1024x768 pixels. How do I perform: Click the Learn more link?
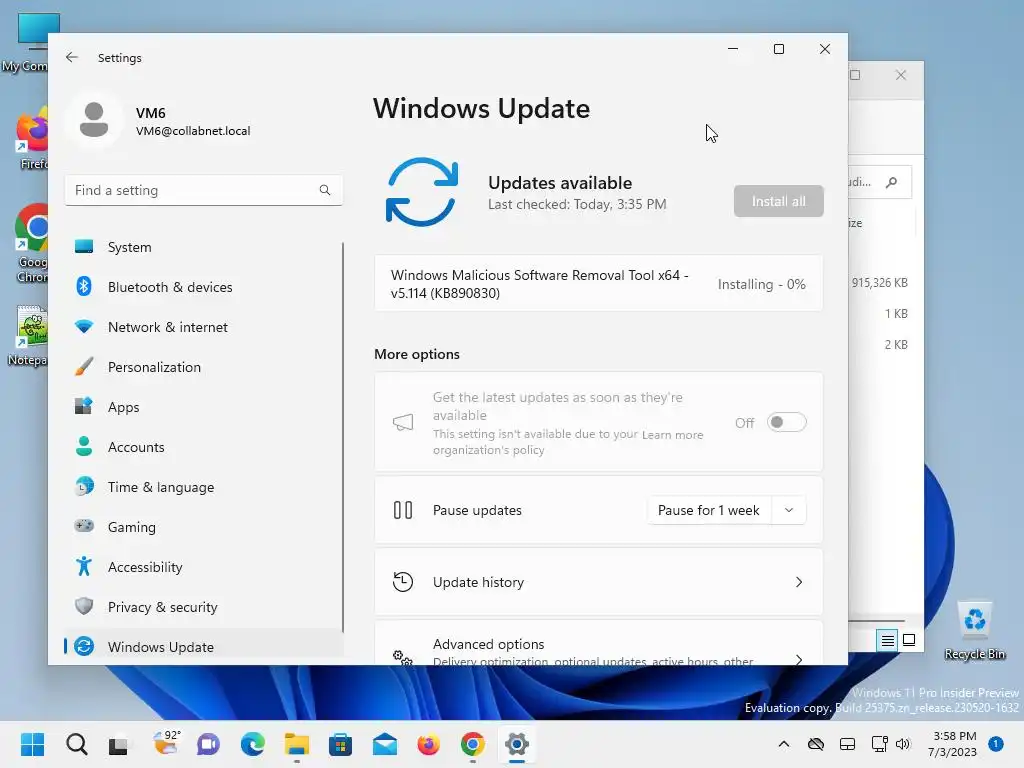[x=672, y=435]
